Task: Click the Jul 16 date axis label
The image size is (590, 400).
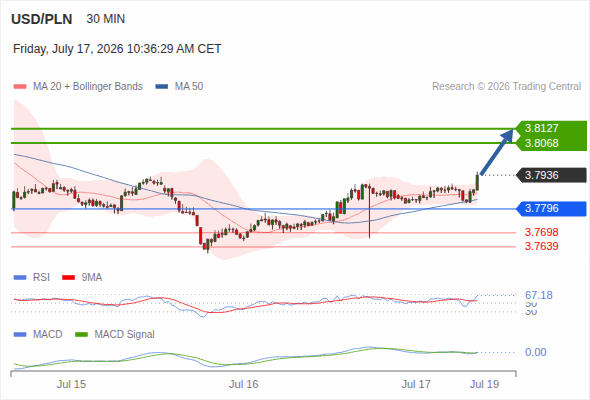Action: coord(244,384)
